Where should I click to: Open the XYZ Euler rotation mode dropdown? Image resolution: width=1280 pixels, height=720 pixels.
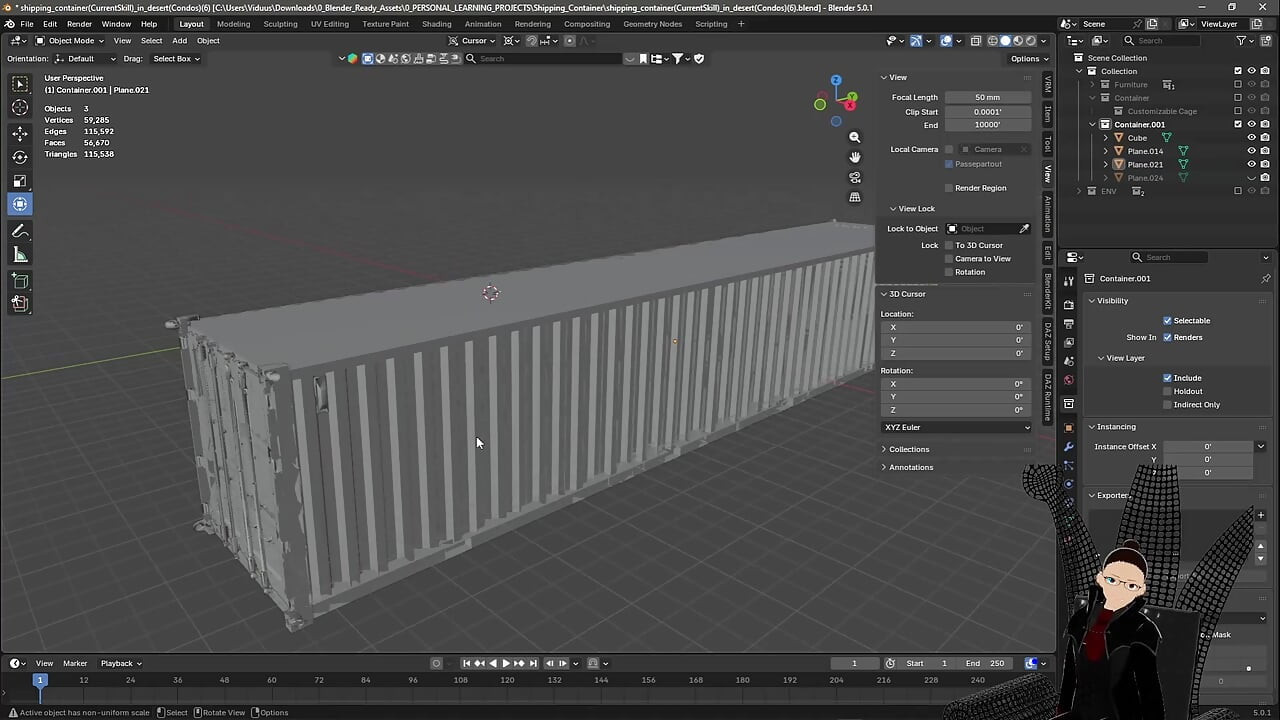coord(957,428)
